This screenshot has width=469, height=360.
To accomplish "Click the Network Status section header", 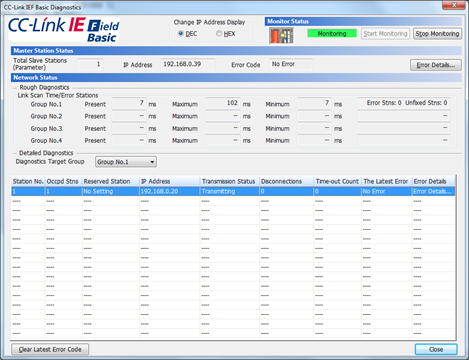I will (x=236, y=77).
